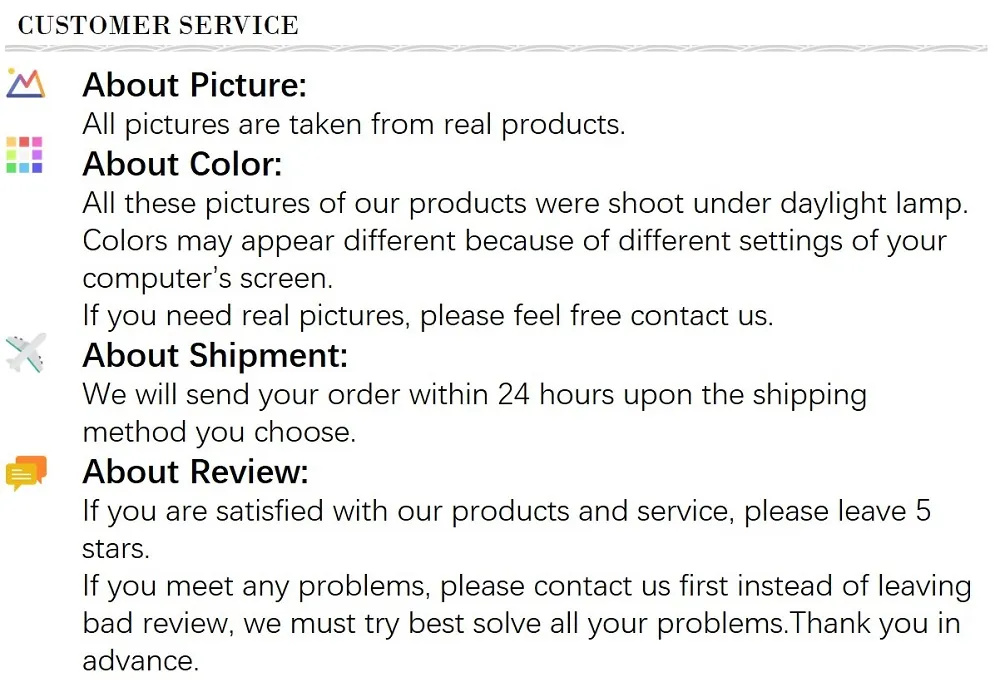Click the sentence about shooting under daylight lamp
Screen dimensions: 1000x697
tap(526, 204)
